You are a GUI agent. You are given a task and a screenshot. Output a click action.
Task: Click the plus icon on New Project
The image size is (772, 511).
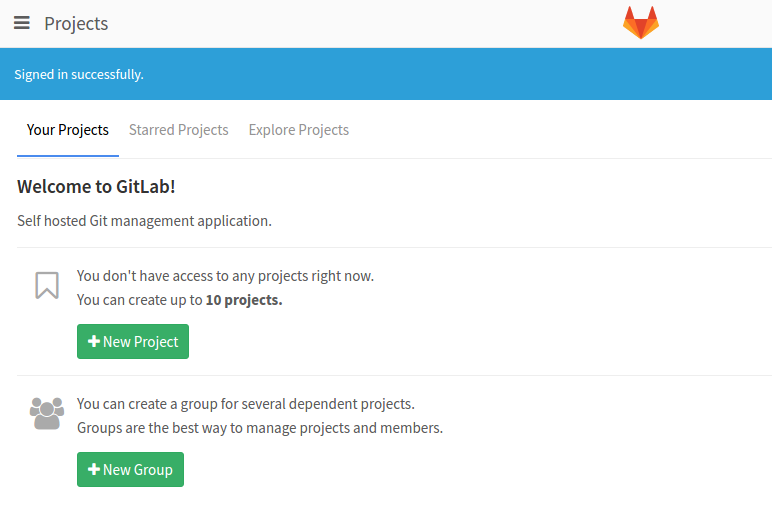point(94,341)
